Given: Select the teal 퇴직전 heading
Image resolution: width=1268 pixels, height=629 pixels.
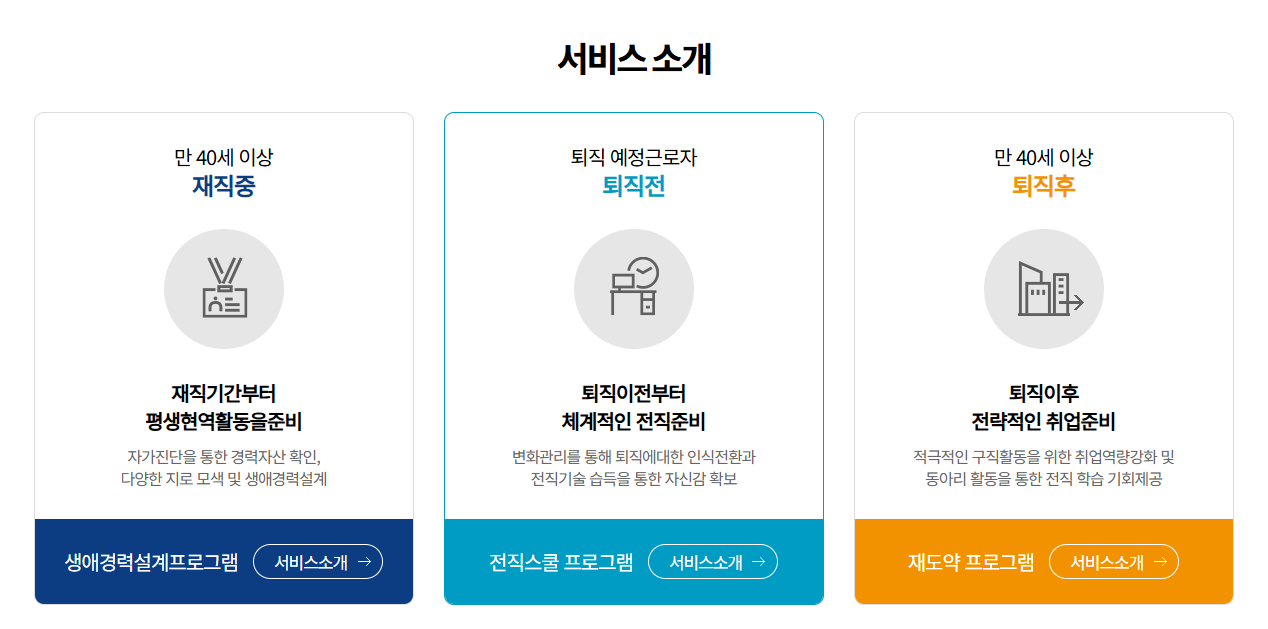Looking at the screenshot, I should coord(634,186).
